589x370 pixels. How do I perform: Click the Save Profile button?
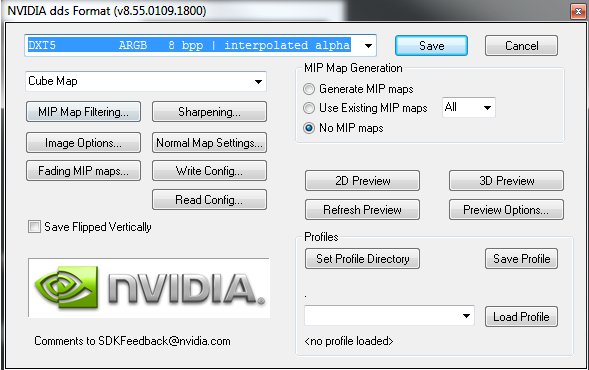[521, 258]
